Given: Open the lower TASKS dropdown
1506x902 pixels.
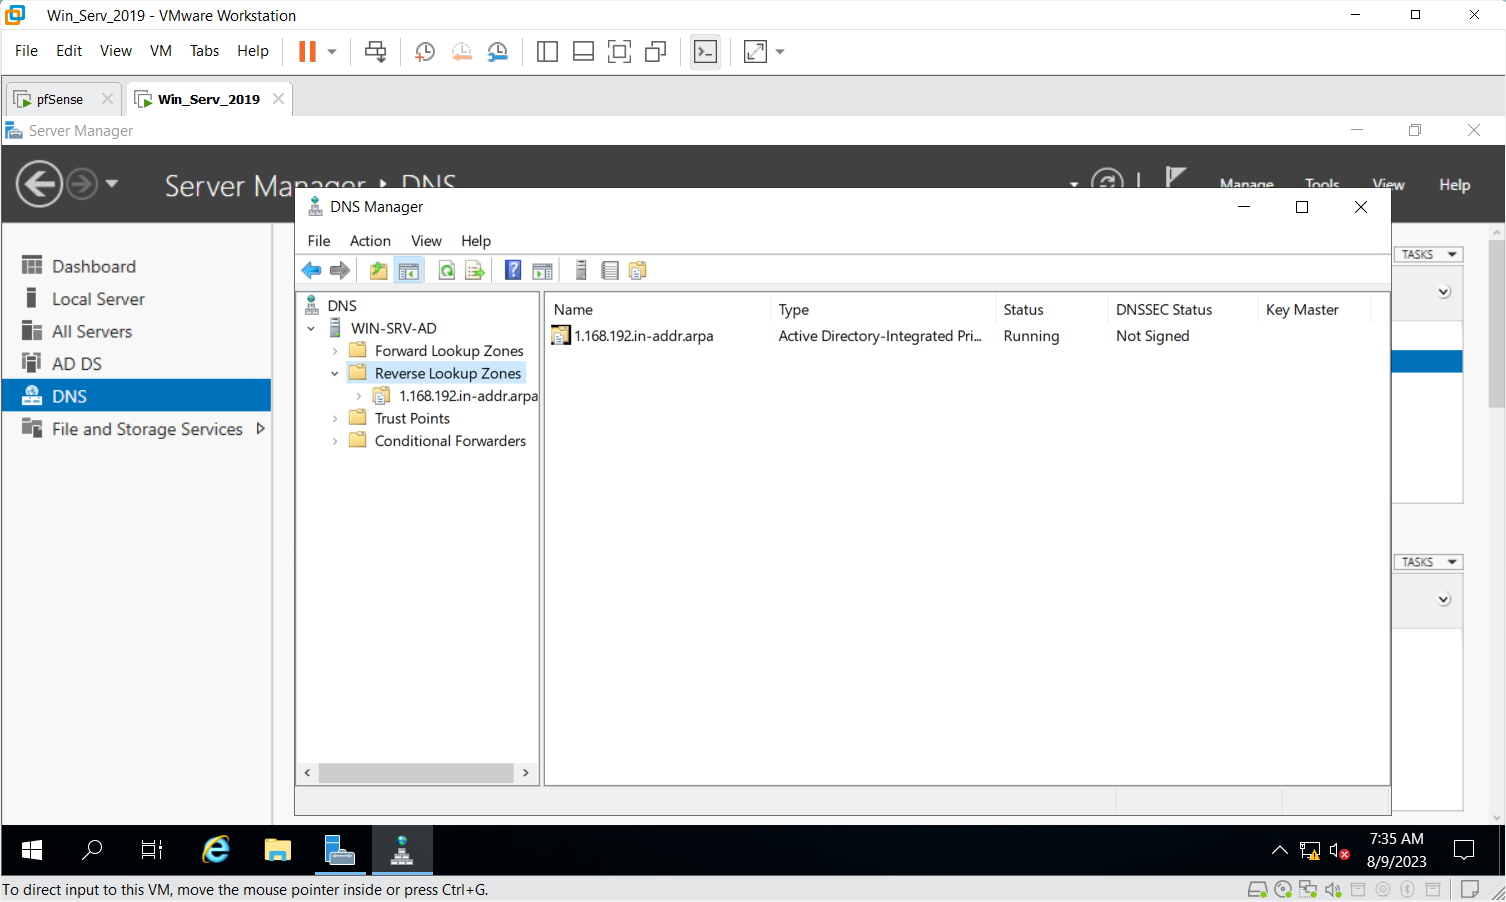Looking at the screenshot, I should pos(1428,562).
